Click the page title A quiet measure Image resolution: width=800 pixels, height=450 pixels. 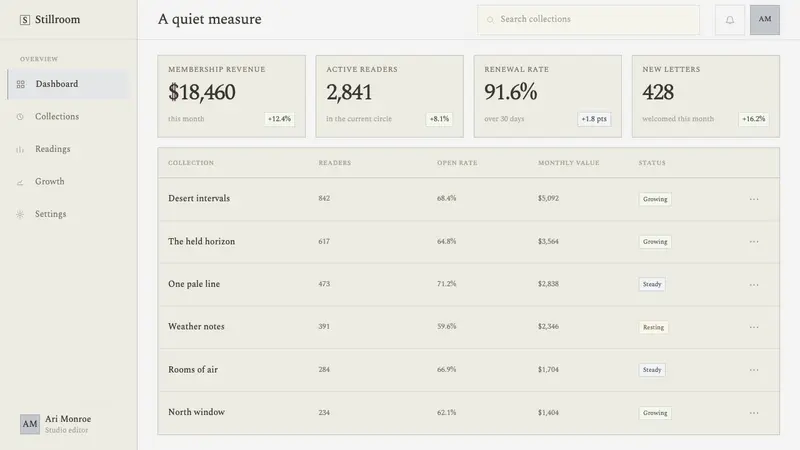tap(210, 19)
